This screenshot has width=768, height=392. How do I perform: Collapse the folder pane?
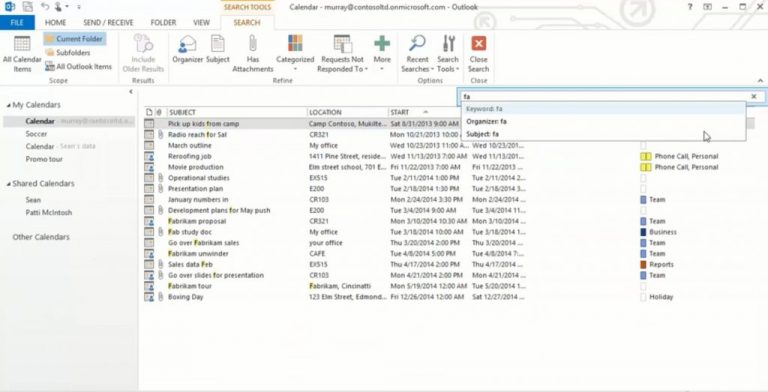click(x=131, y=92)
